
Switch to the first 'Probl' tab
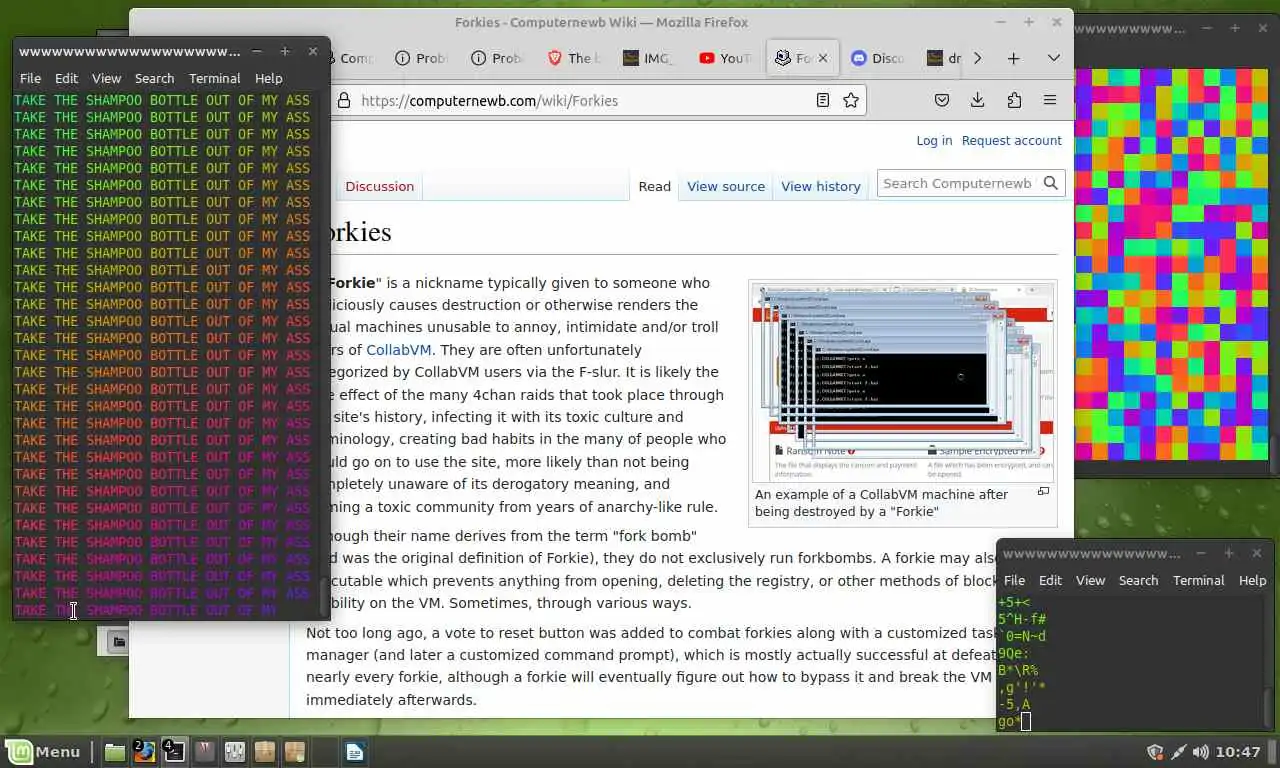coord(420,58)
